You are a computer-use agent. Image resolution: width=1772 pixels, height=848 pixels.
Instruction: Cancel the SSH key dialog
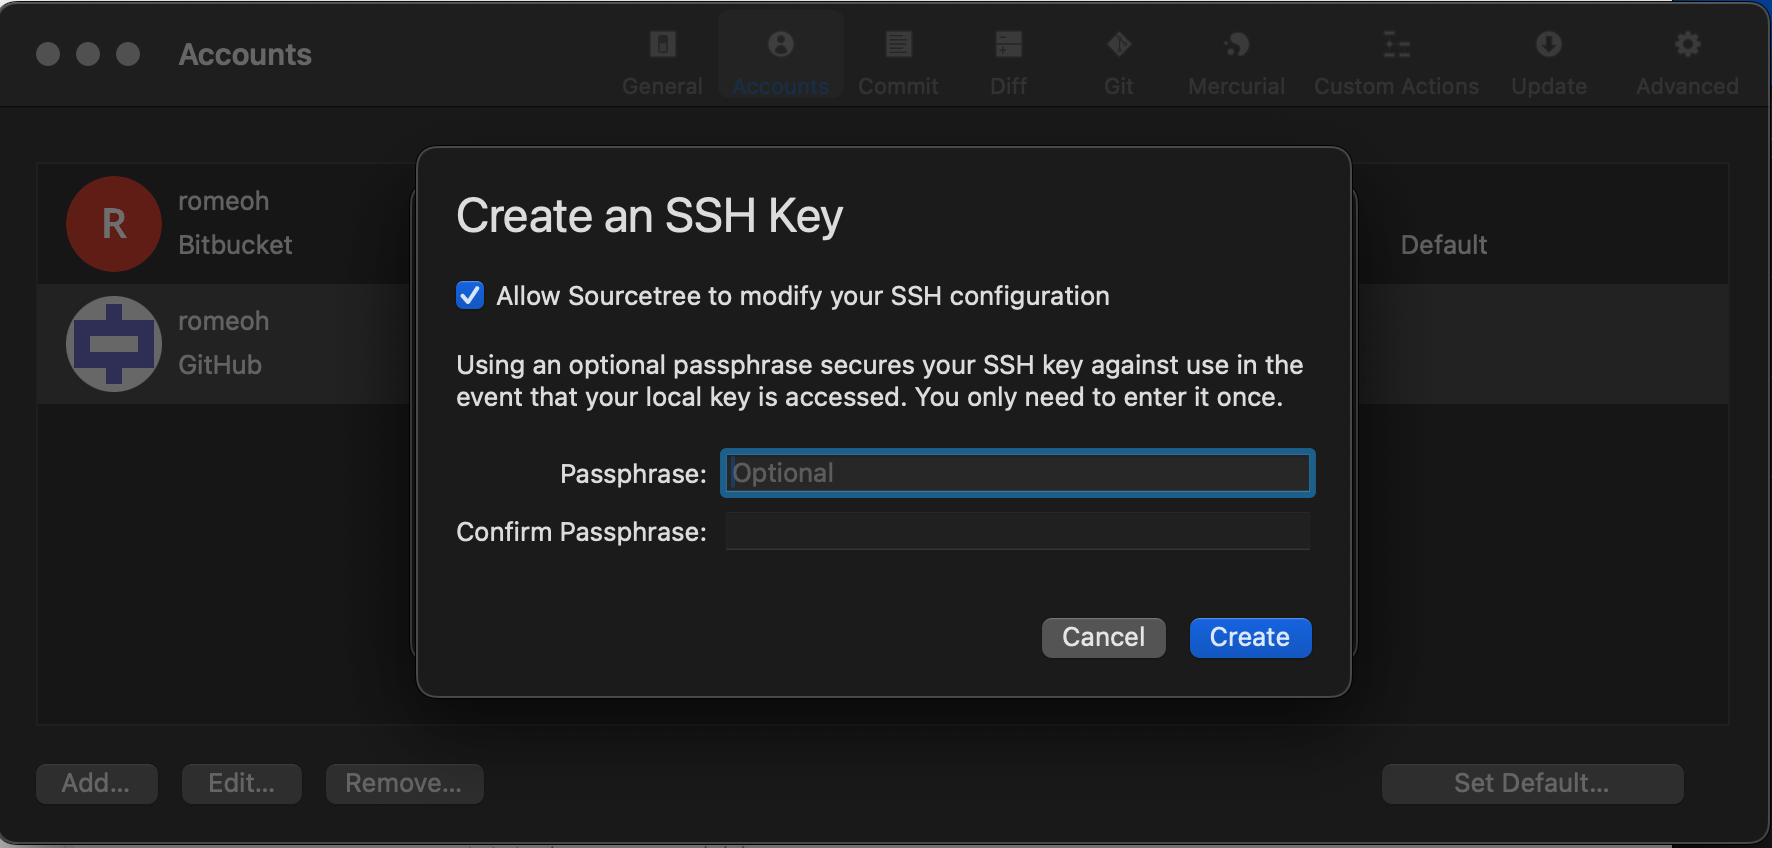tap(1104, 637)
